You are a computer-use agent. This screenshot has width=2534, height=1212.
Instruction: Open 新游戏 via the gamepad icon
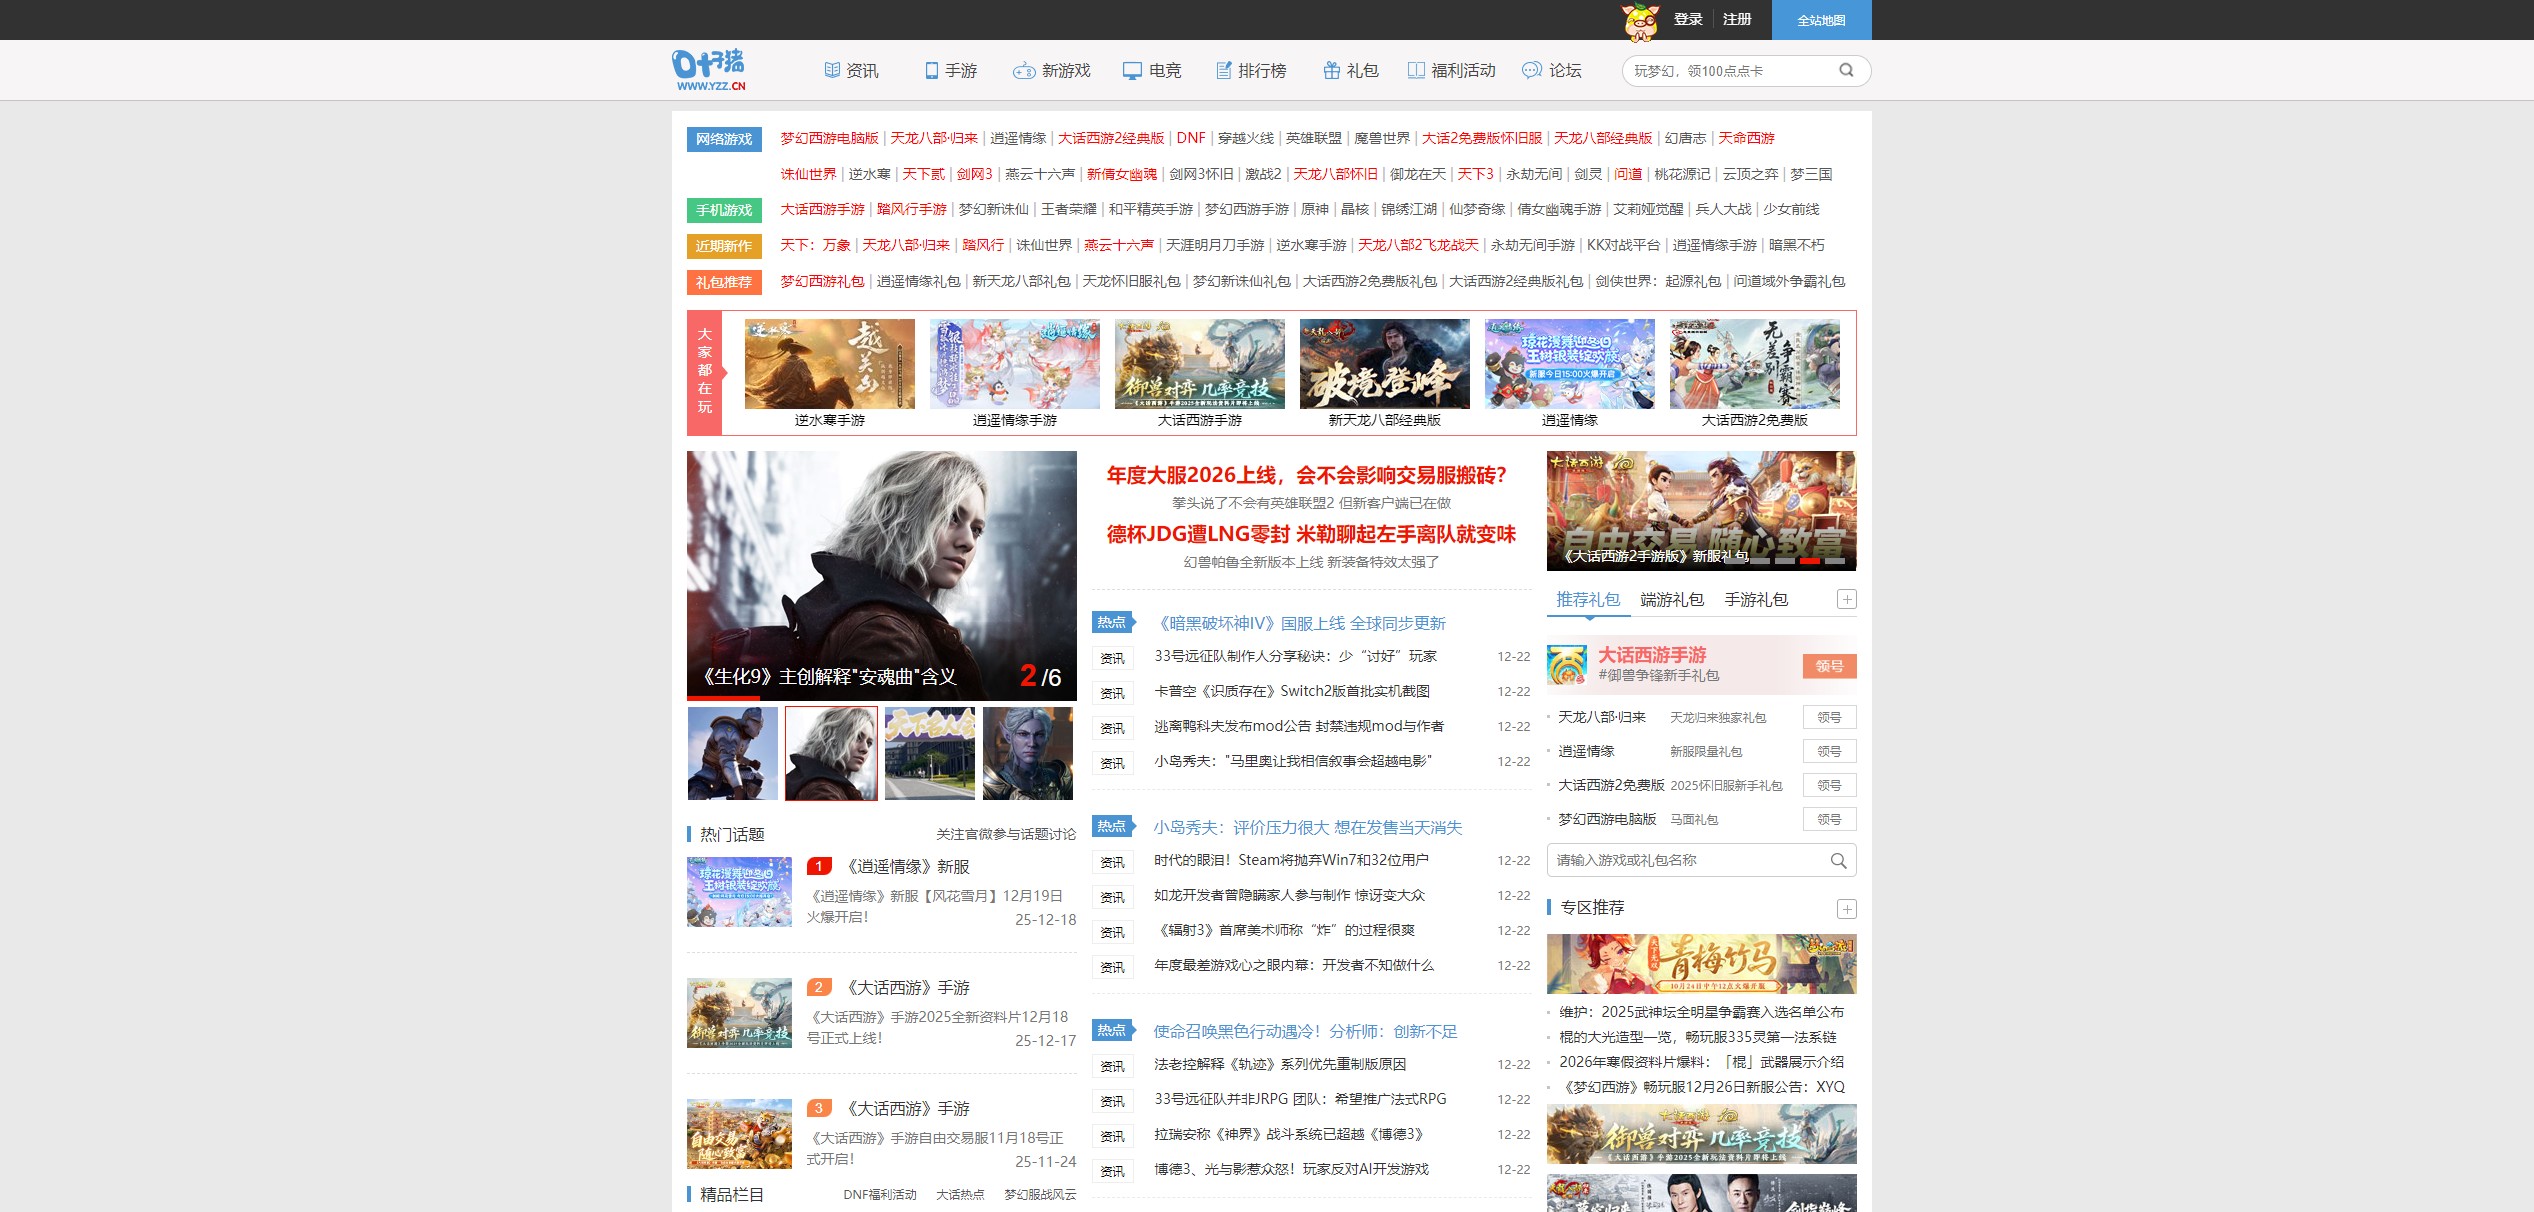[x=1023, y=71]
